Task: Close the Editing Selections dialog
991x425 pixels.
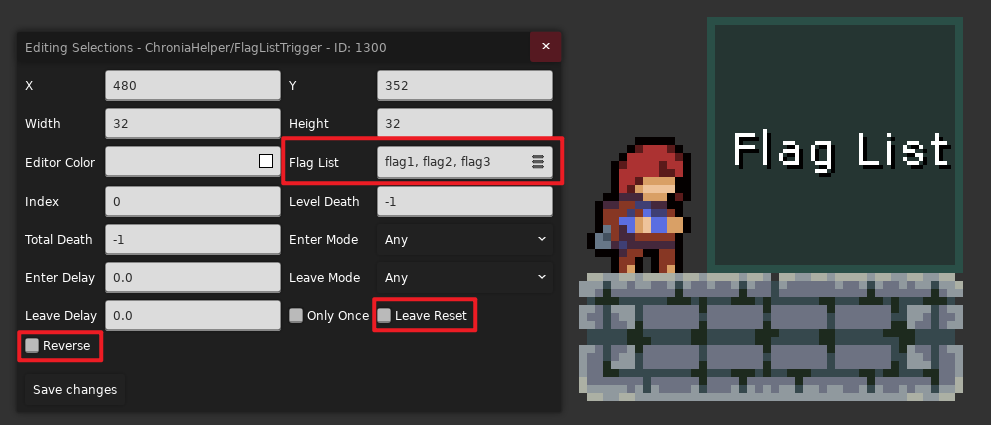Action: coord(546,47)
